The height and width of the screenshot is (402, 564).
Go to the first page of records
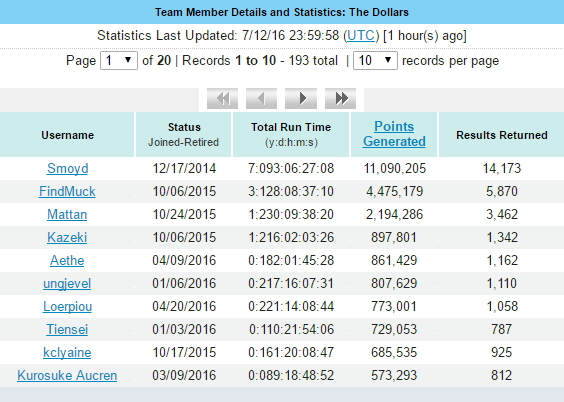point(222,98)
